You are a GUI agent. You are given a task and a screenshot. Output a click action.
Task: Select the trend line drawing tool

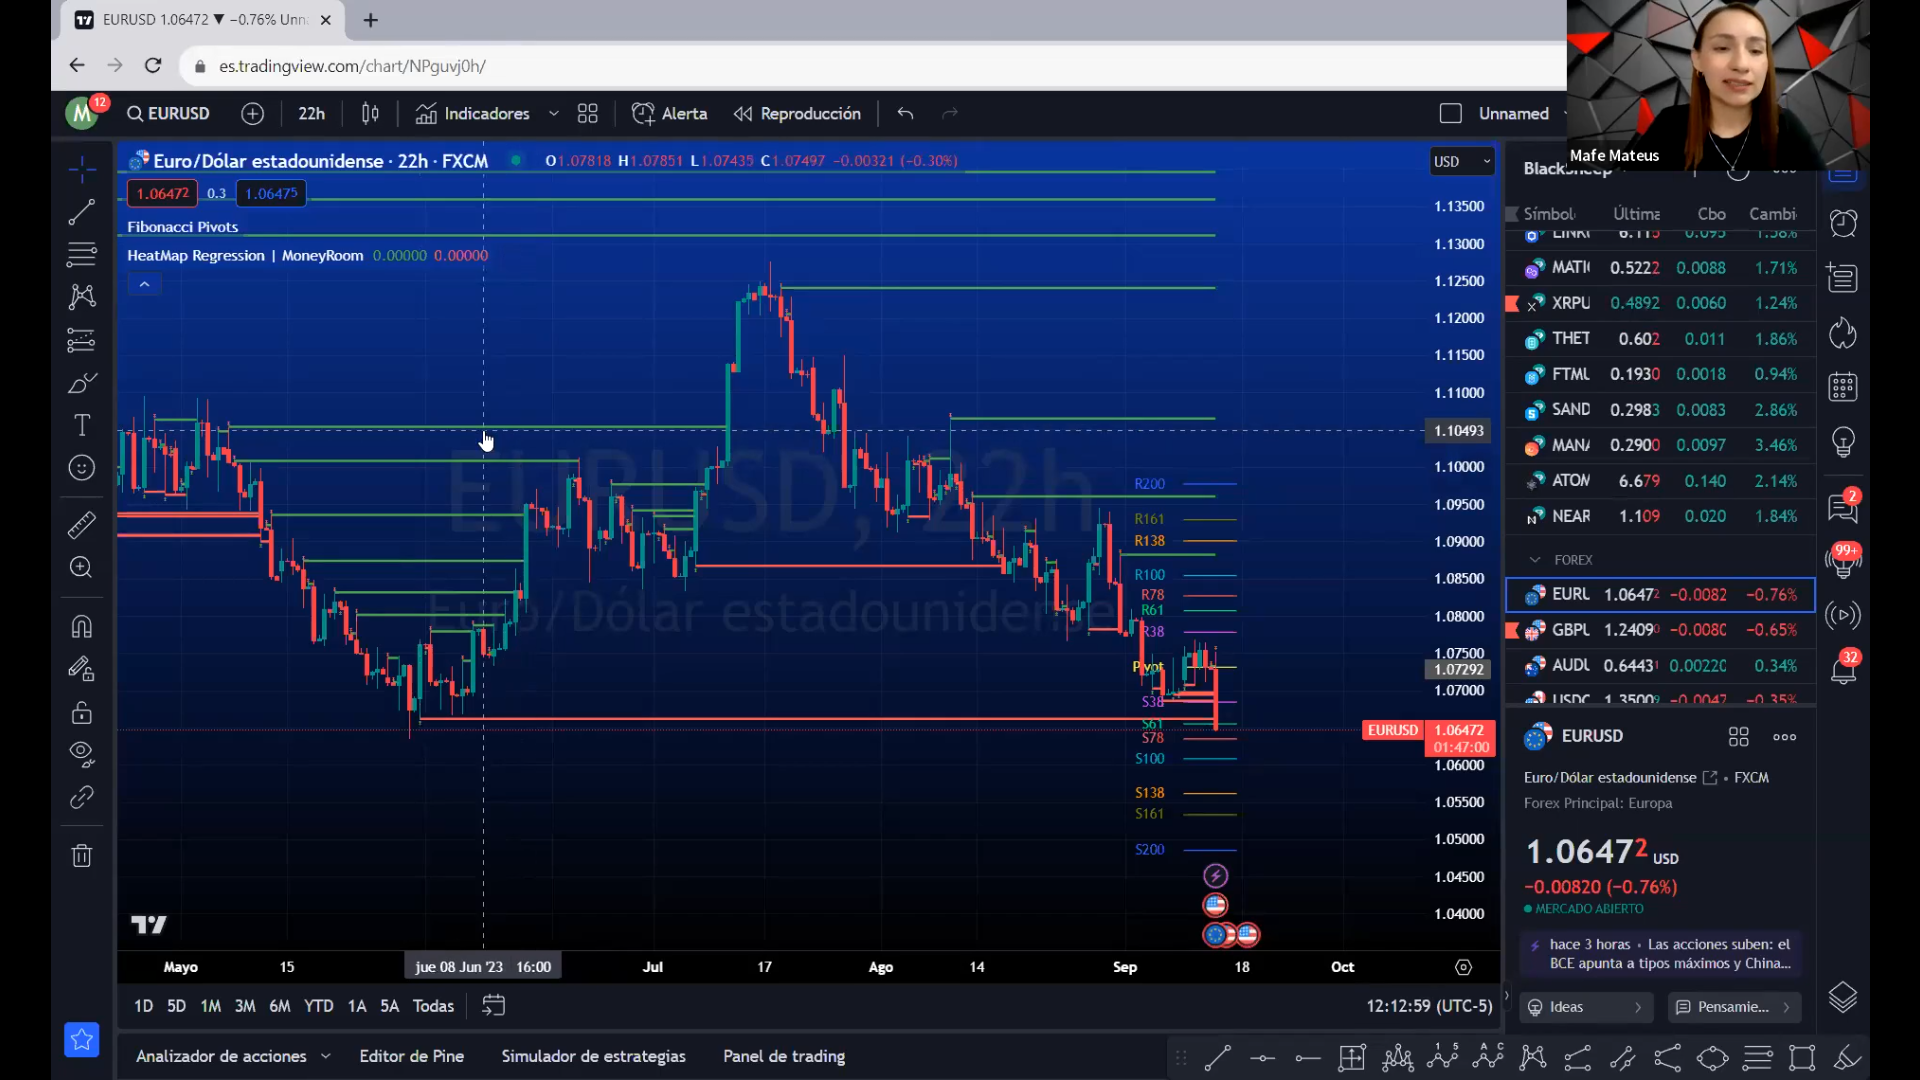[82, 212]
